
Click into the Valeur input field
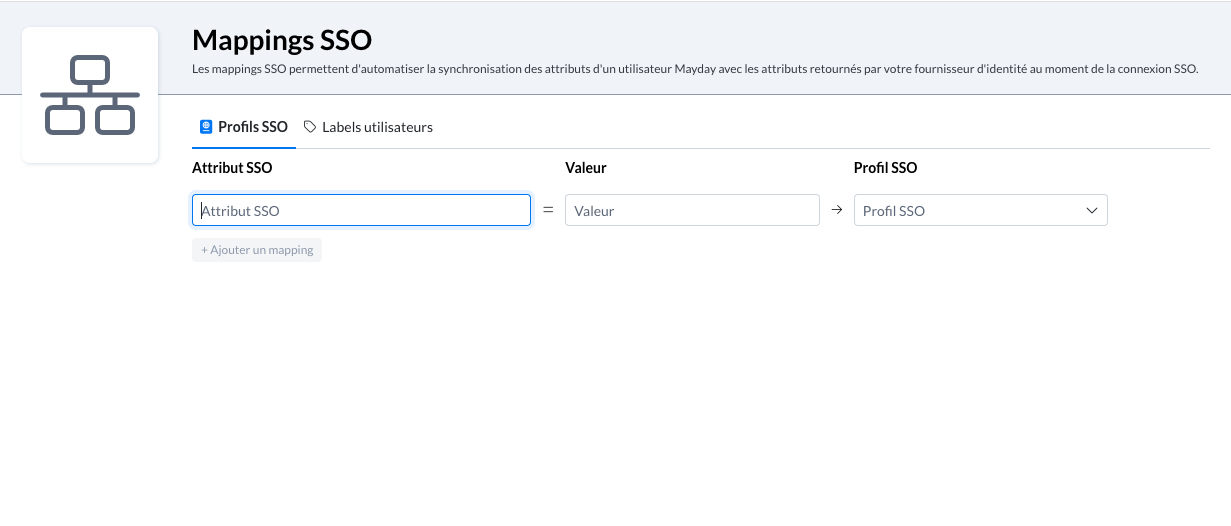pos(692,210)
